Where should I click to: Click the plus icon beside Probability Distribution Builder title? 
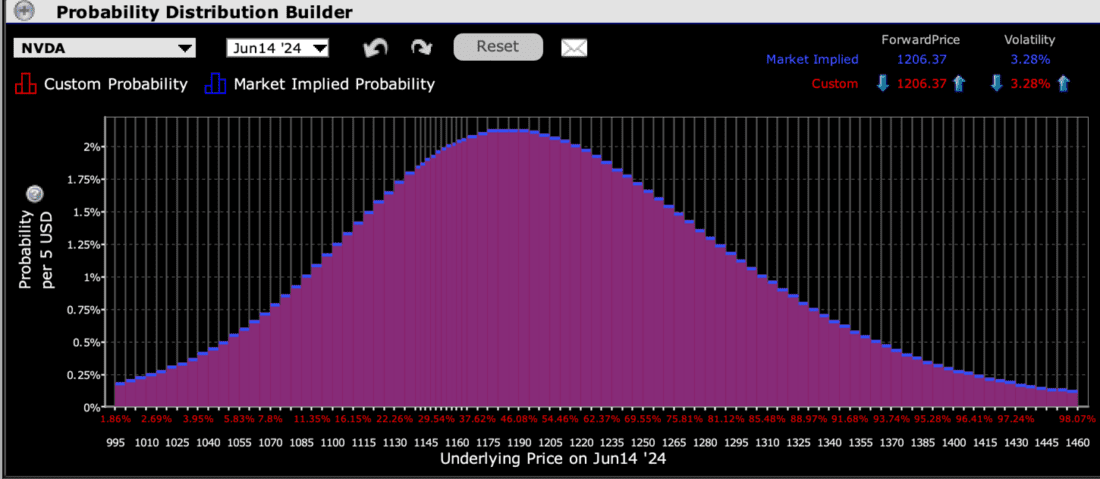coord(26,11)
